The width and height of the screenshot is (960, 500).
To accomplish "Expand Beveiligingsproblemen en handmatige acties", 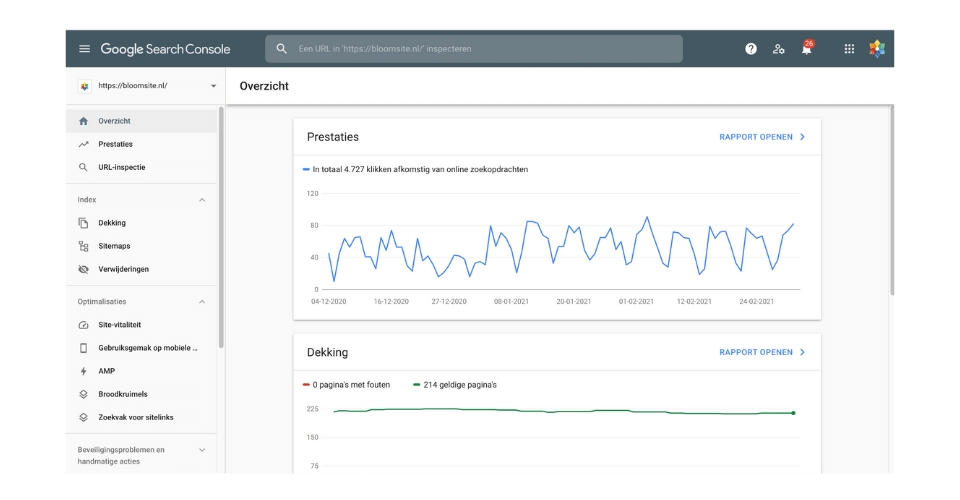I will click(202, 450).
